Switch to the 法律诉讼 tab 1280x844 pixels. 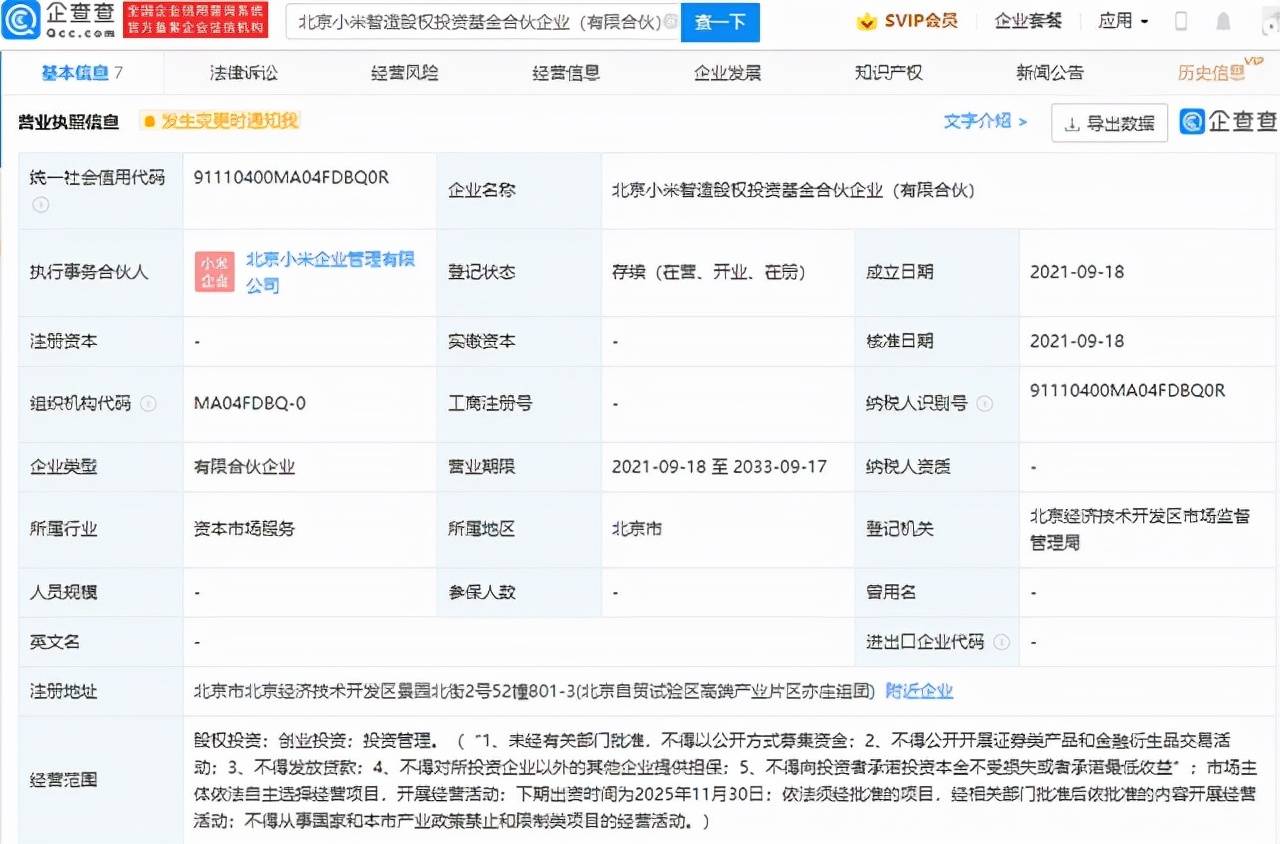point(243,73)
